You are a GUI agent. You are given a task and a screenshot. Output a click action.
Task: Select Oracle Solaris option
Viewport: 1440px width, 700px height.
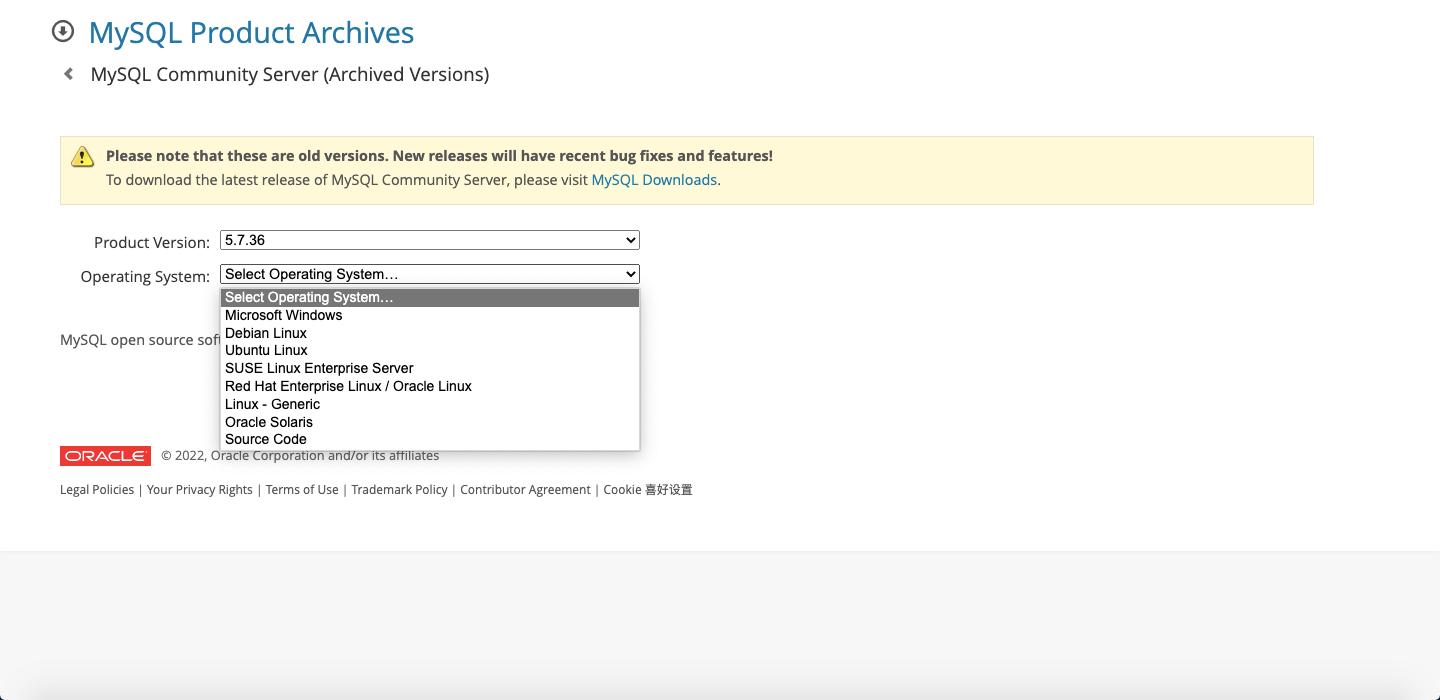tap(430, 422)
